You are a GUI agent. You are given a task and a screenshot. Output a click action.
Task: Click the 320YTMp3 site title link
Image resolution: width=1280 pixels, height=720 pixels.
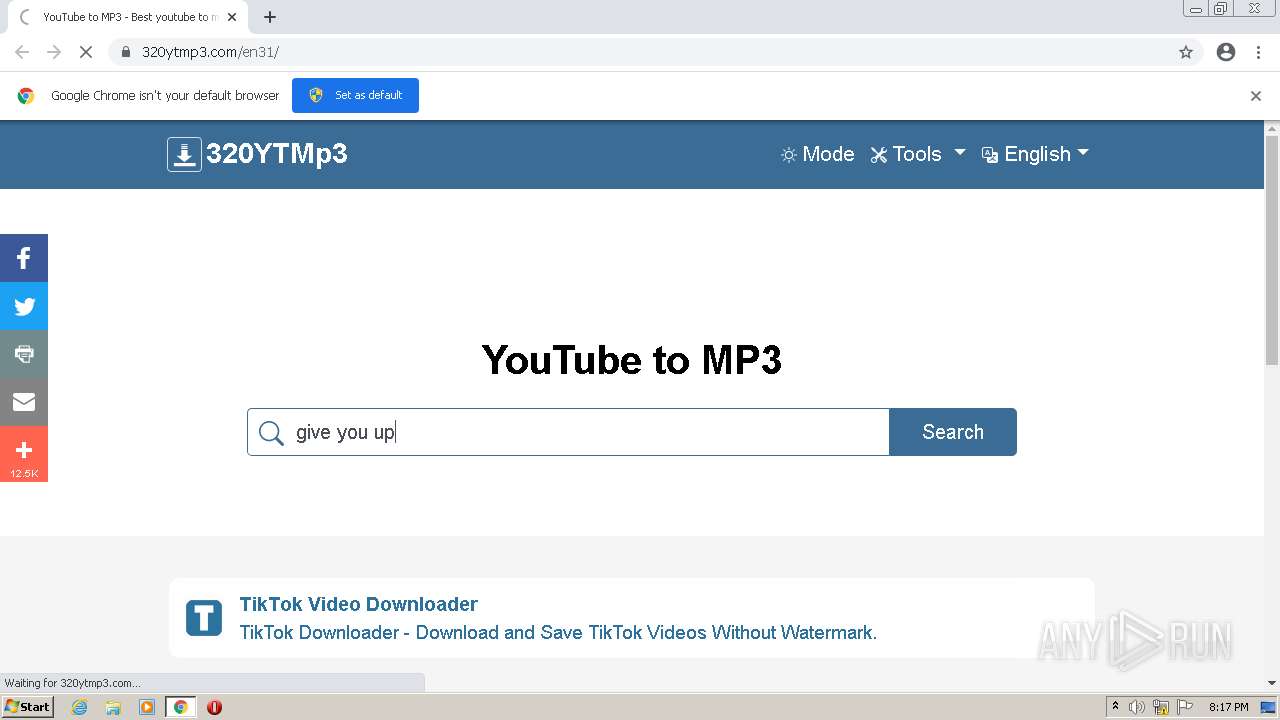pos(276,154)
